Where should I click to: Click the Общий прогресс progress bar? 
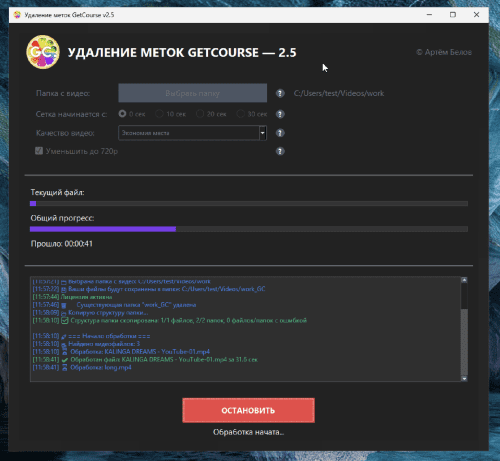pos(249,229)
